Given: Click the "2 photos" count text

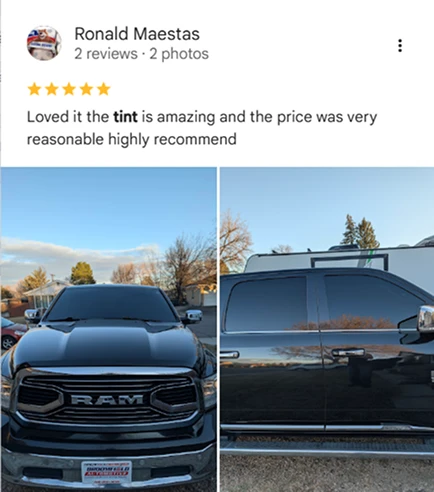Looking at the screenshot, I should [179, 54].
